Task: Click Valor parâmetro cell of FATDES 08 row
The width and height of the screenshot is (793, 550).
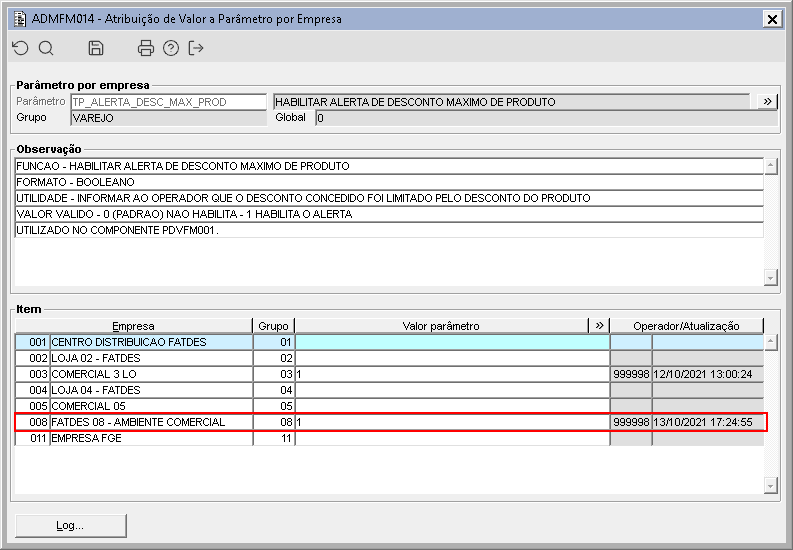Action: [x=453, y=422]
